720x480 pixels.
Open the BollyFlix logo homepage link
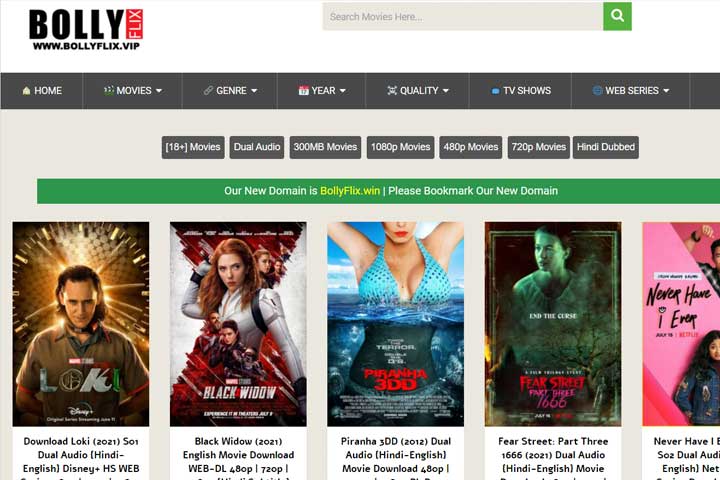click(x=86, y=29)
